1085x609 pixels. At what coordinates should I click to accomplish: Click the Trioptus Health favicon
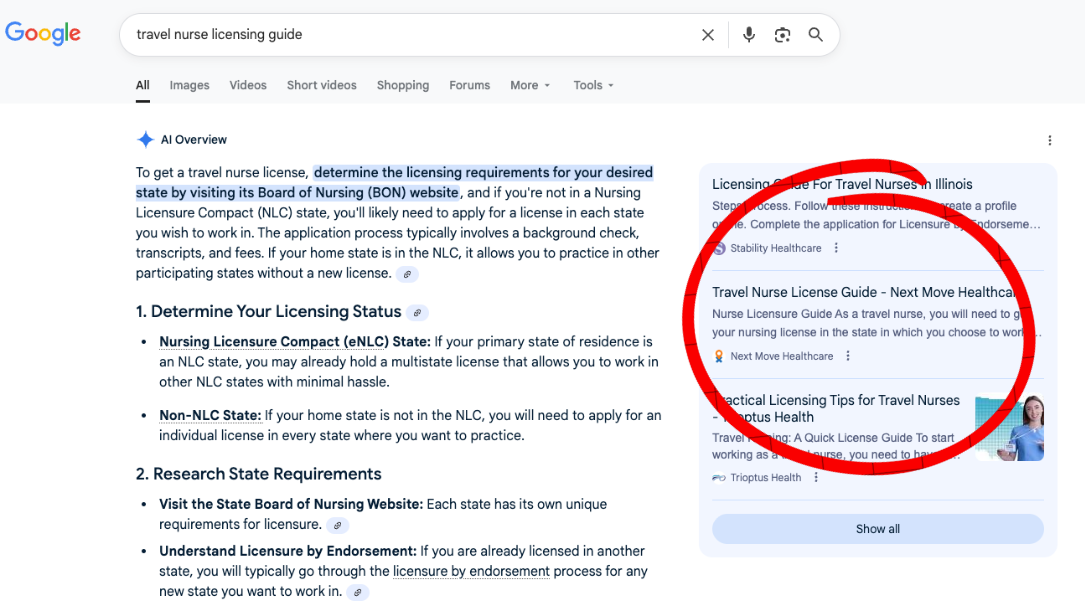719,478
